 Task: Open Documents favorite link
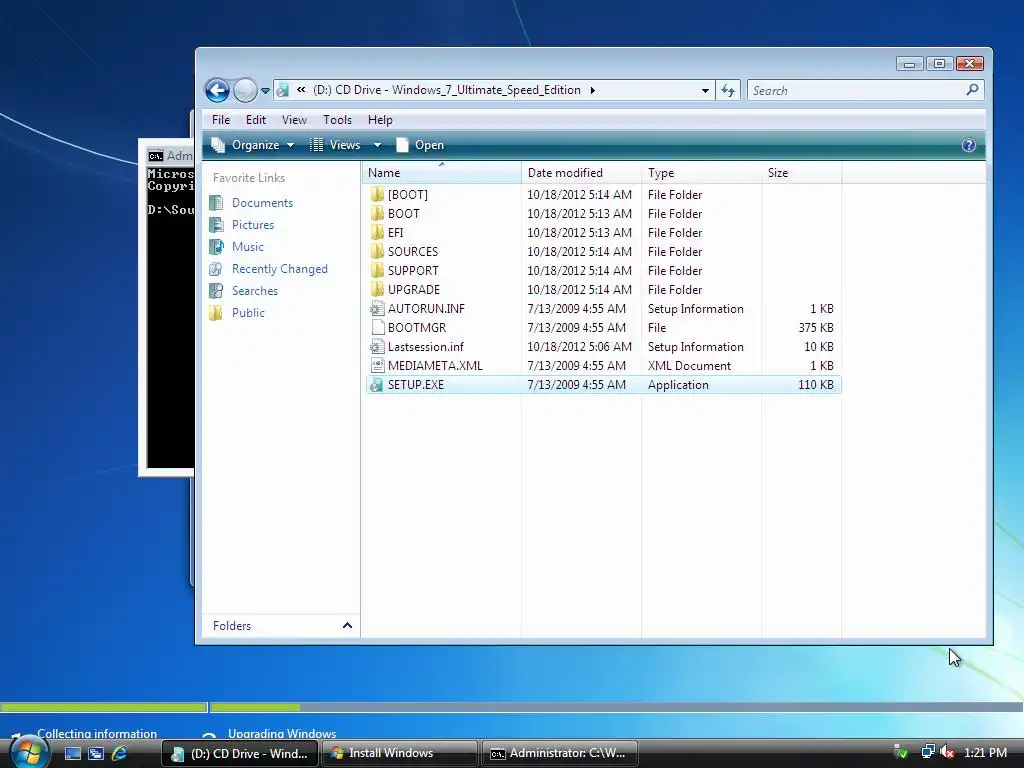262,202
